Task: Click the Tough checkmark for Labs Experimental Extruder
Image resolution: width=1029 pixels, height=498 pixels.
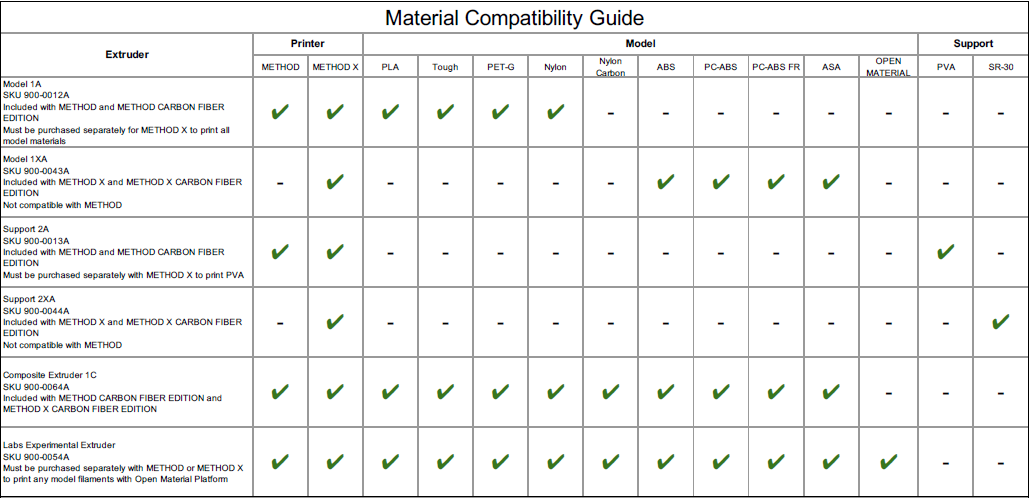Action: [x=445, y=462]
